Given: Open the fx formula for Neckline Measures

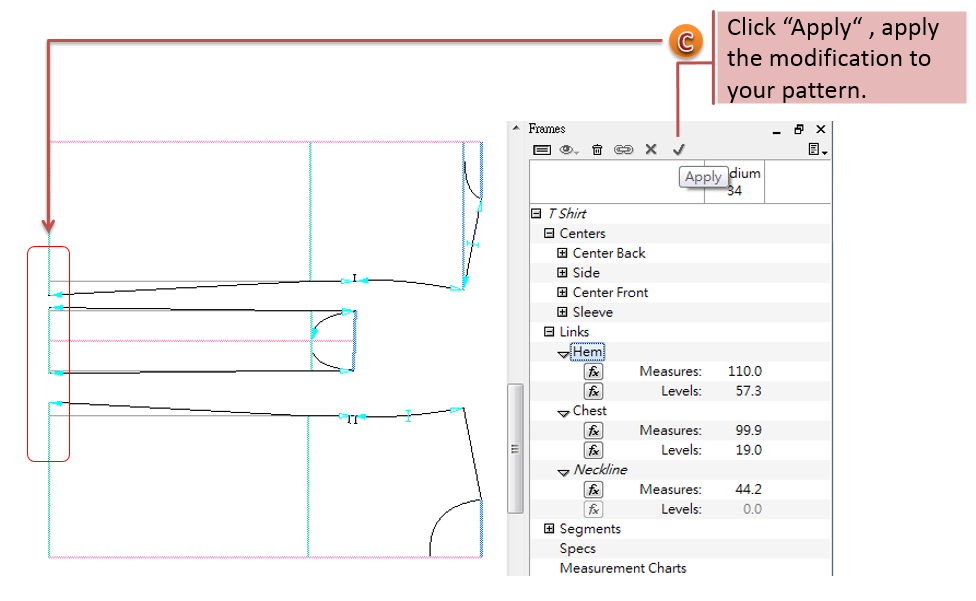Looking at the screenshot, I should (594, 489).
